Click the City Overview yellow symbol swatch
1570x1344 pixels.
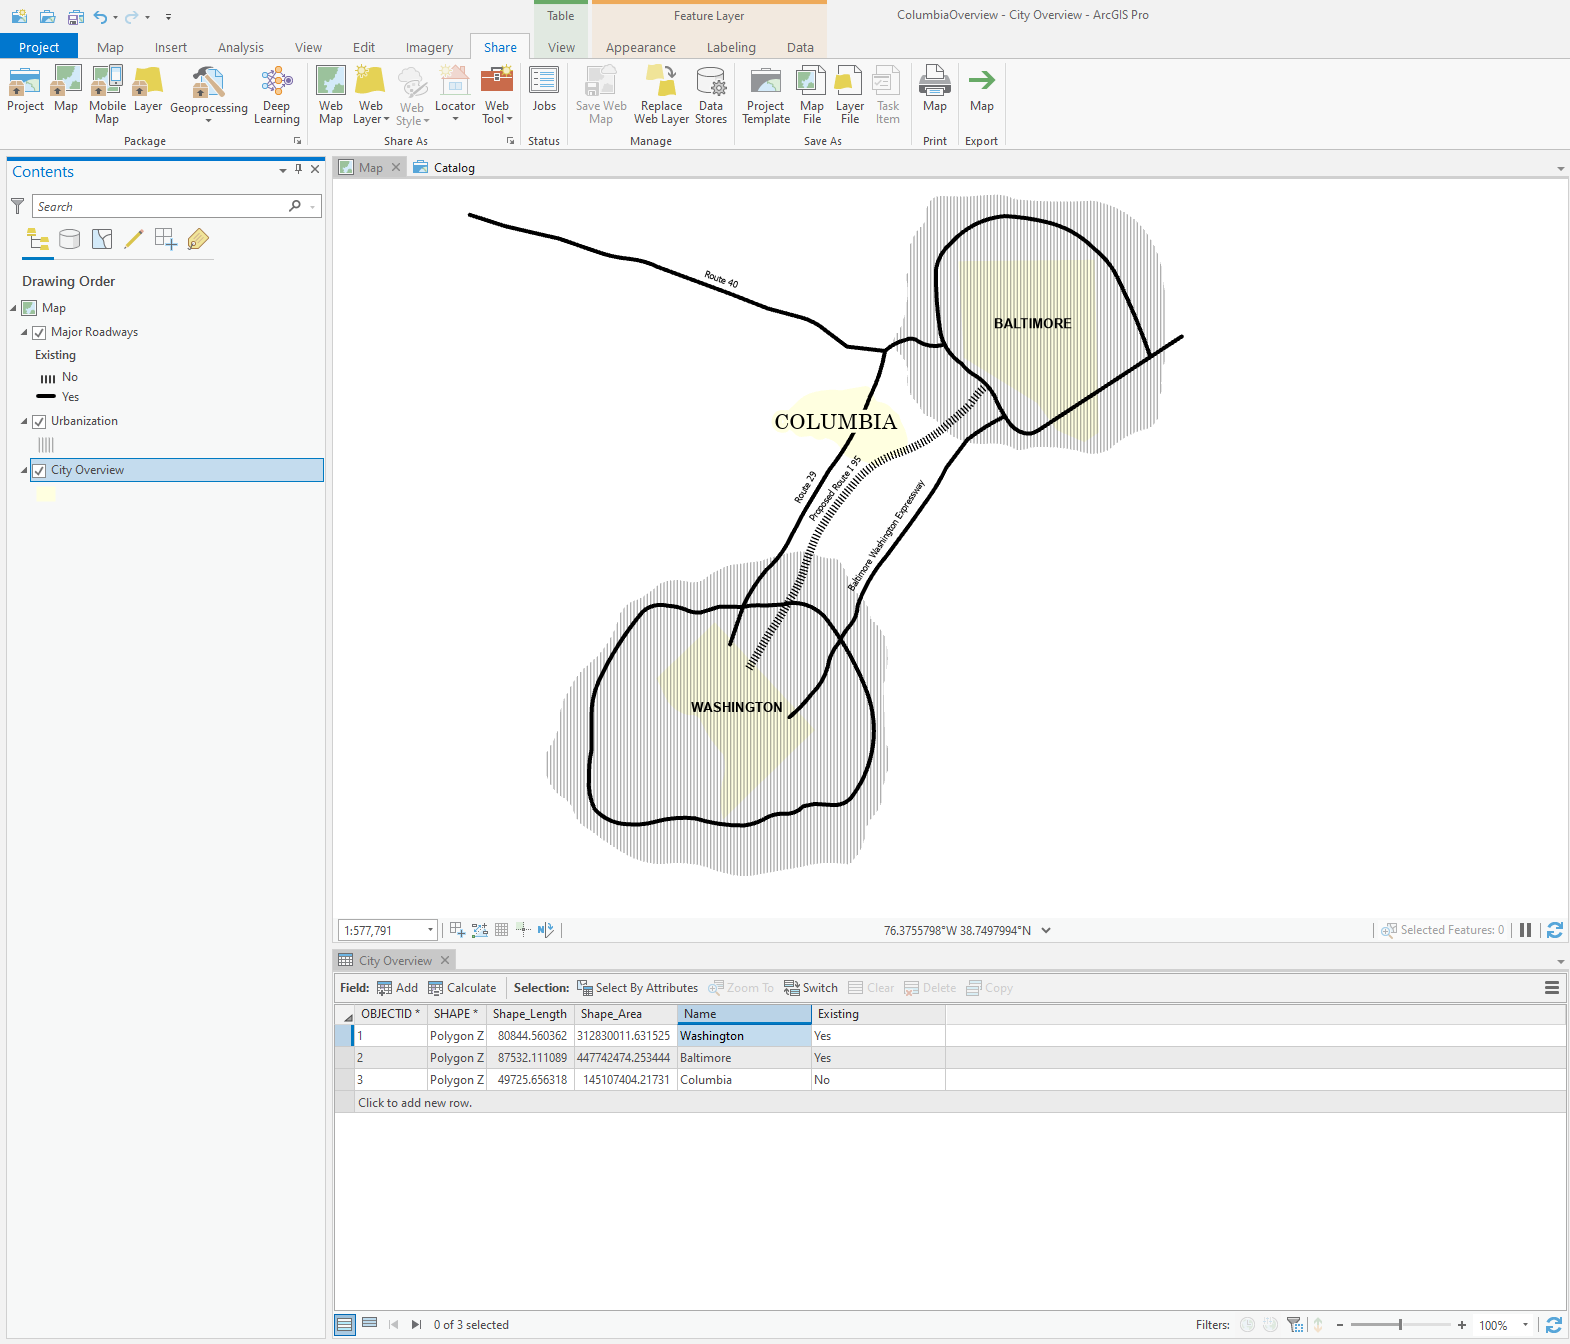coord(46,493)
